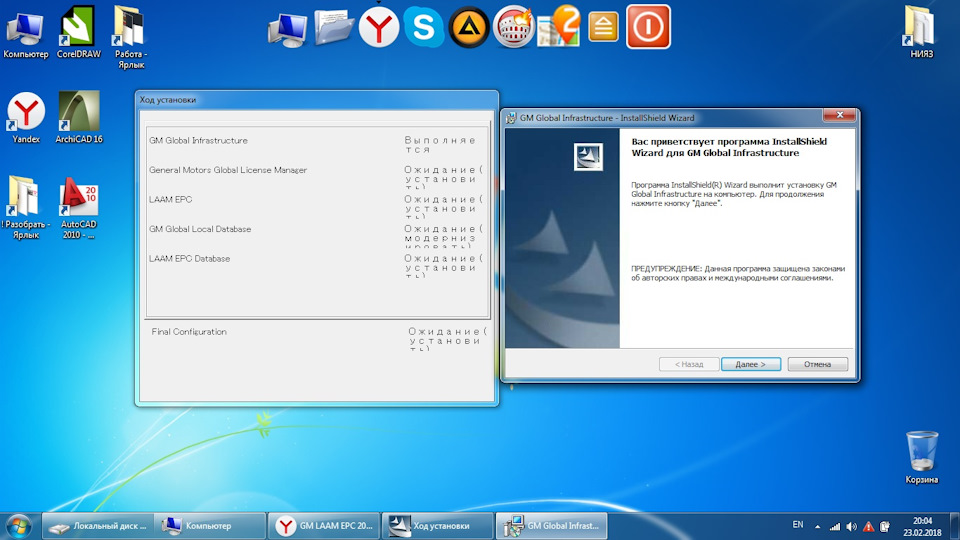960x540 pixels.
Task: Launch AutoCAD 2010 desktop shortcut
Action: [x=78, y=207]
